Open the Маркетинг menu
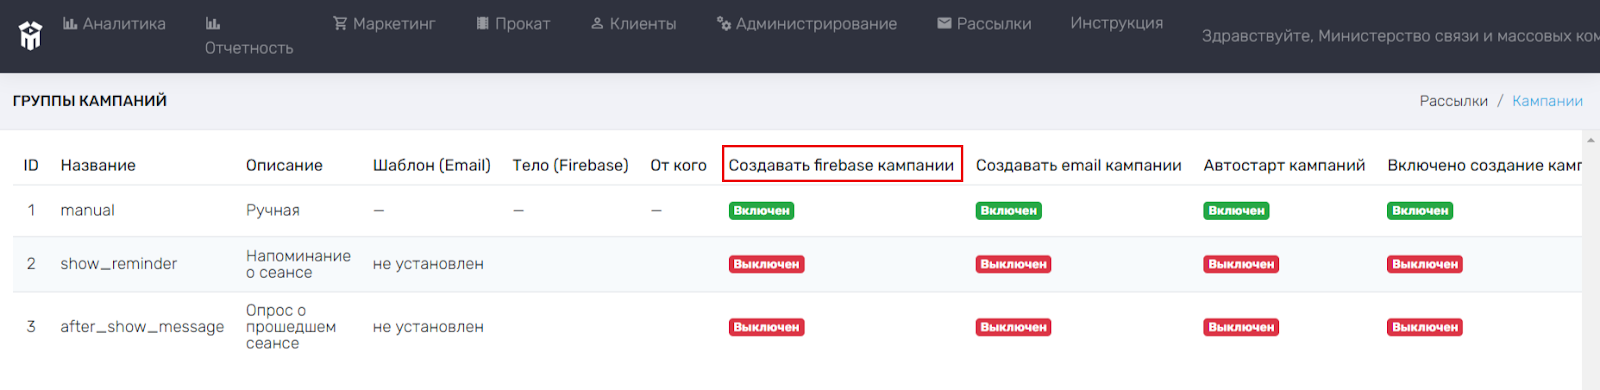Image resolution: width=1600 pixels, height=390 pixels. (x=384, y=23)
